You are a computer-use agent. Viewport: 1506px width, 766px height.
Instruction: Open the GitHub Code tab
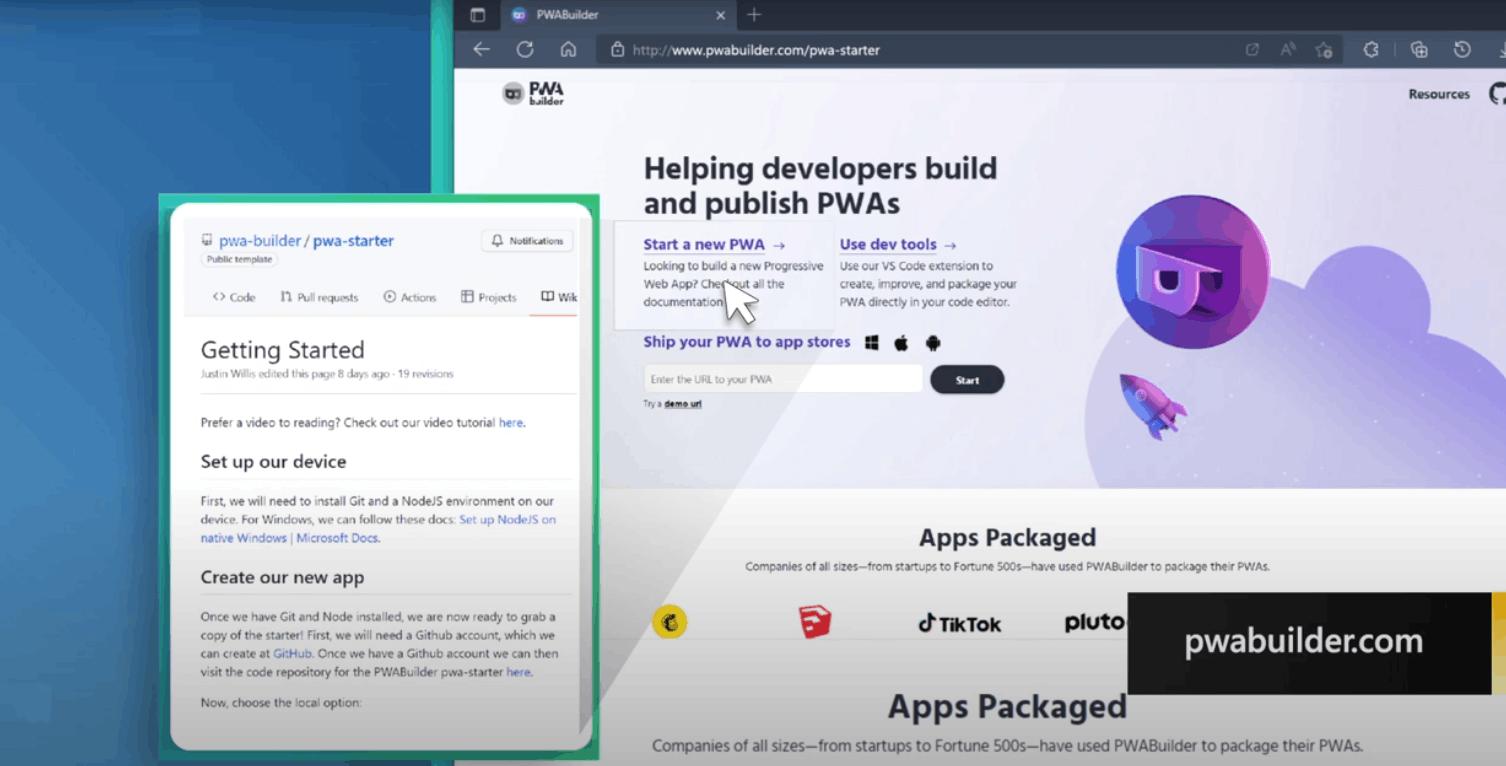[234, 297]
